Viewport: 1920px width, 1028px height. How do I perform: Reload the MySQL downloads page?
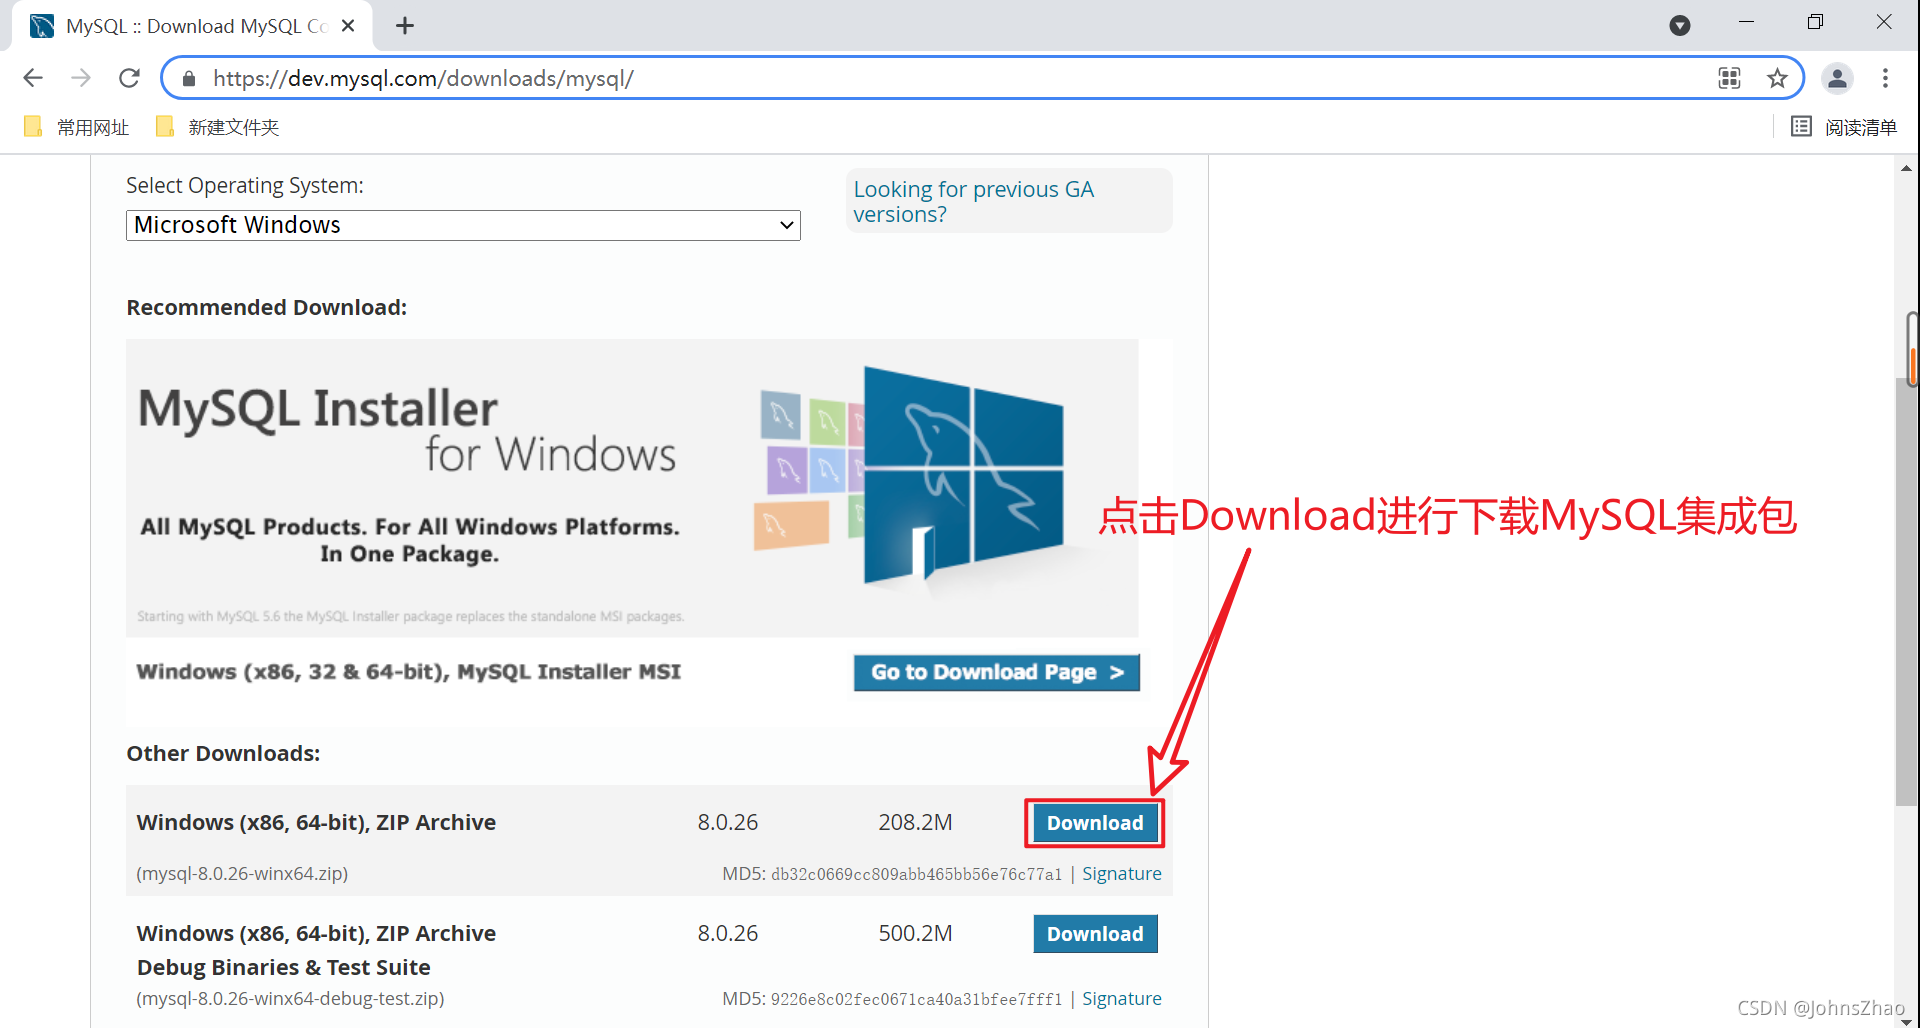(129, 78)
